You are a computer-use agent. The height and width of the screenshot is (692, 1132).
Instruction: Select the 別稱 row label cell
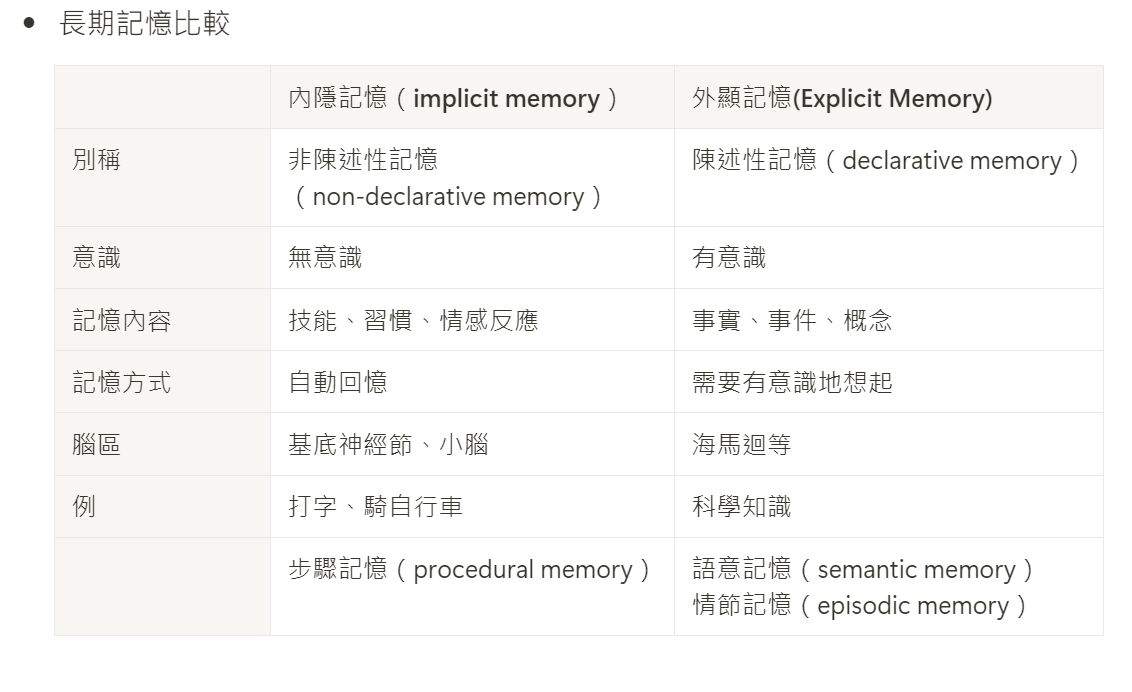[97, 160]
